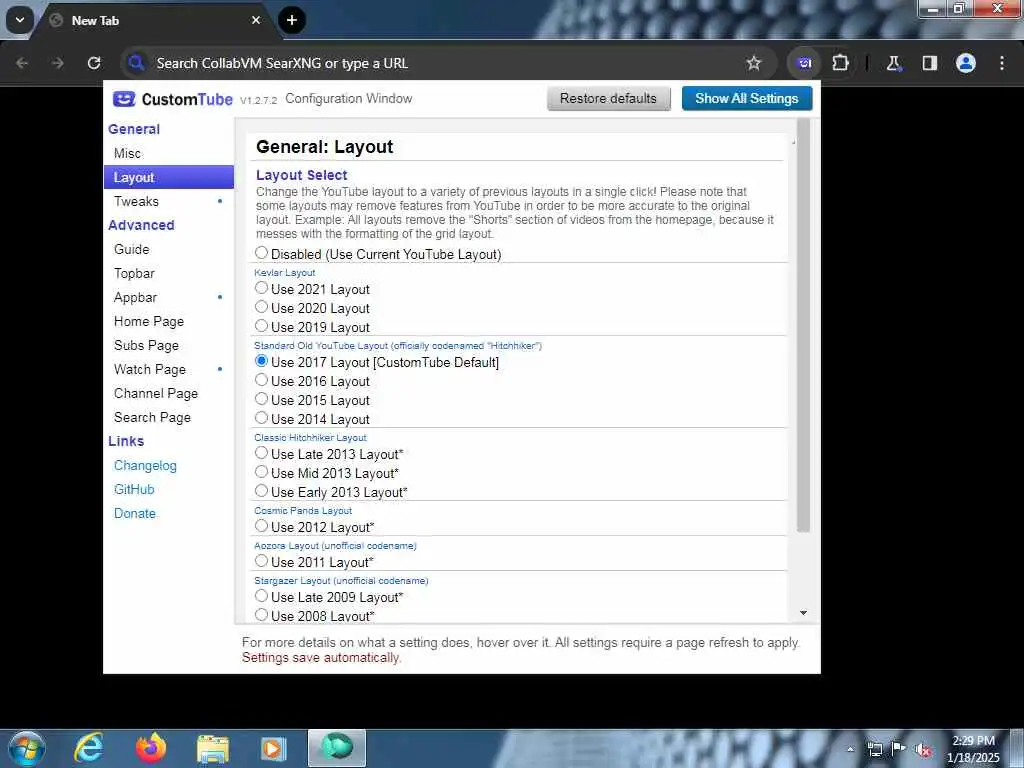Toggle the Chrome side panel icon

point(929,63)
